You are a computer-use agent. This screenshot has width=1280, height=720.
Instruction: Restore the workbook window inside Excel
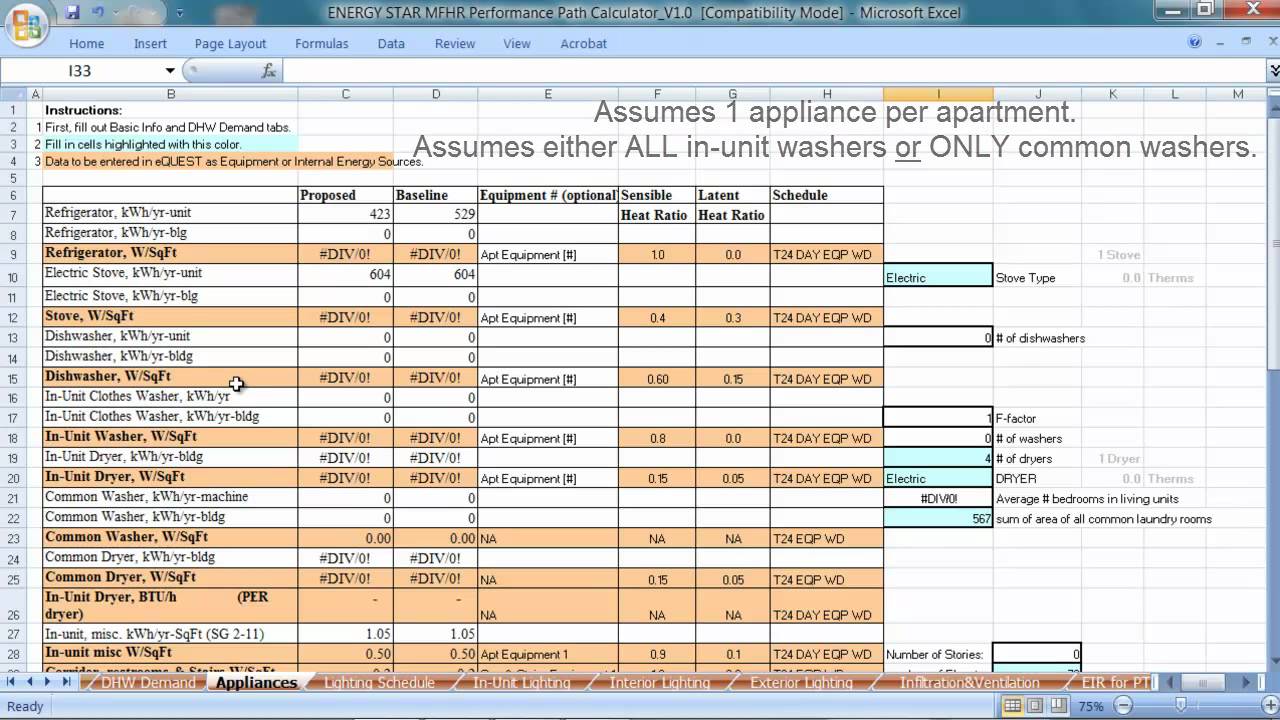point(1246,42)
